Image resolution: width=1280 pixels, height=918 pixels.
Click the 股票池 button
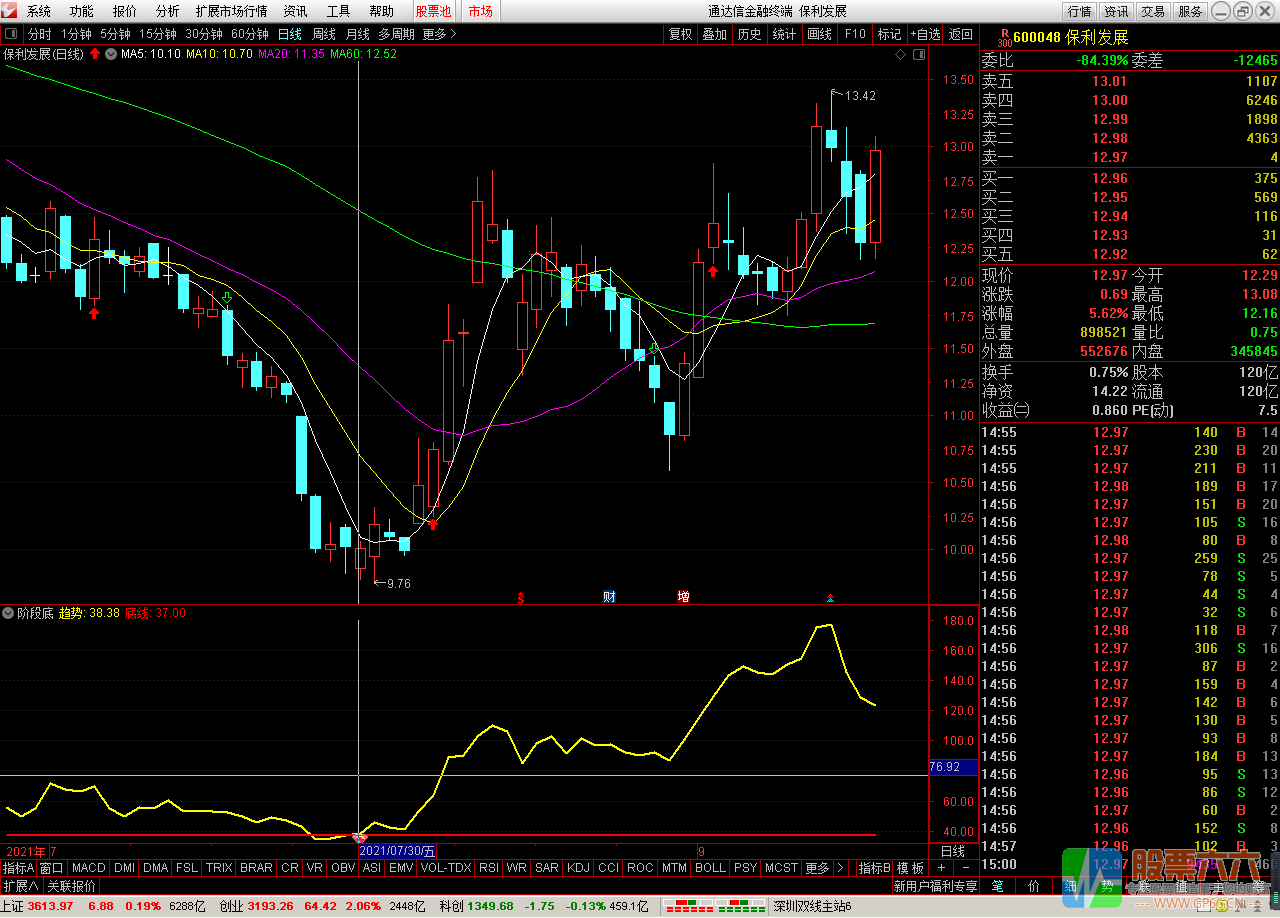tap(433, 12)
